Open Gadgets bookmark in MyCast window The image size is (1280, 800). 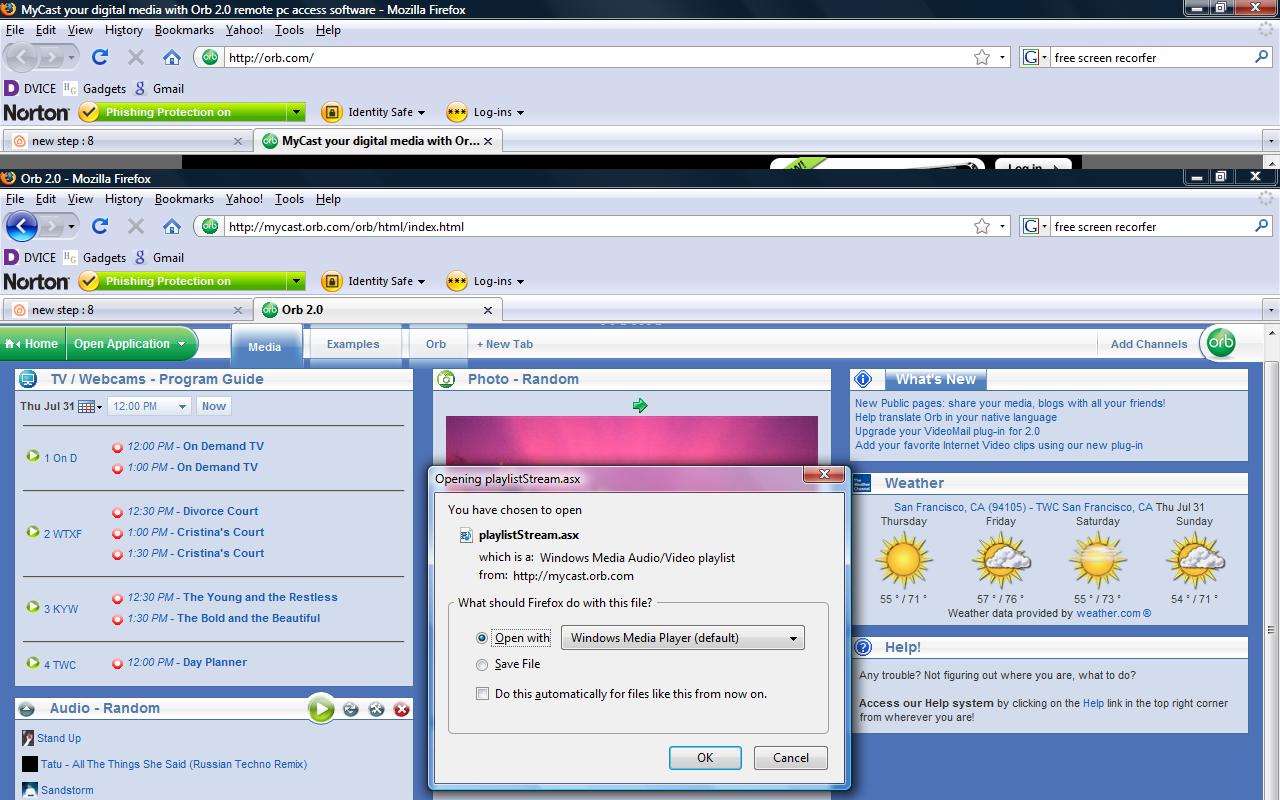tap(94, 88)
